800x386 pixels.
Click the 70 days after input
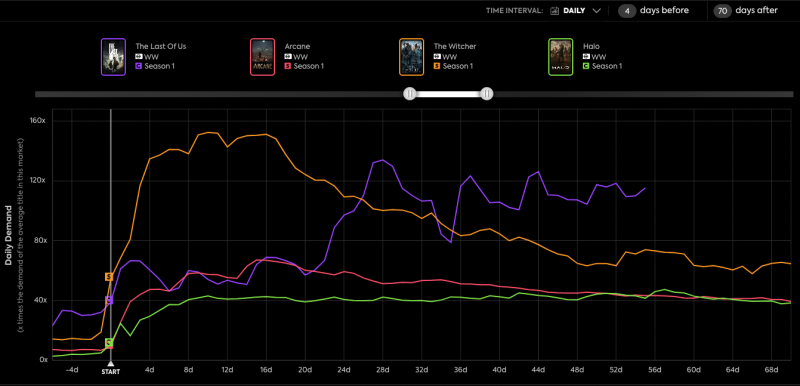(722, 10)
